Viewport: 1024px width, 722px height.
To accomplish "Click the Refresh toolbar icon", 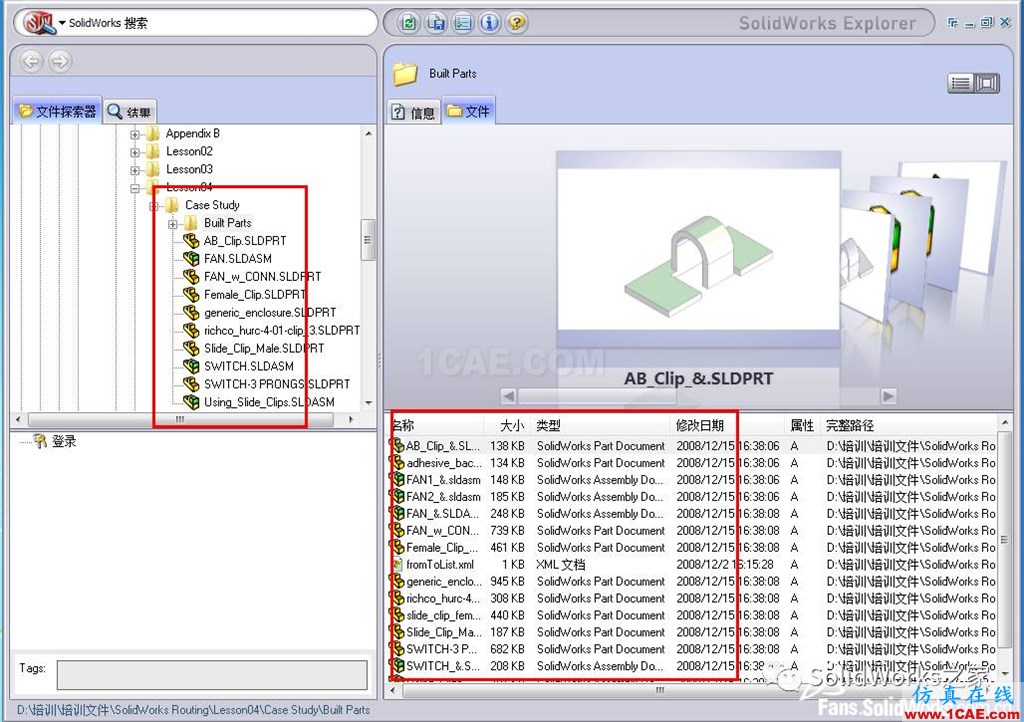I will point(409,23).
